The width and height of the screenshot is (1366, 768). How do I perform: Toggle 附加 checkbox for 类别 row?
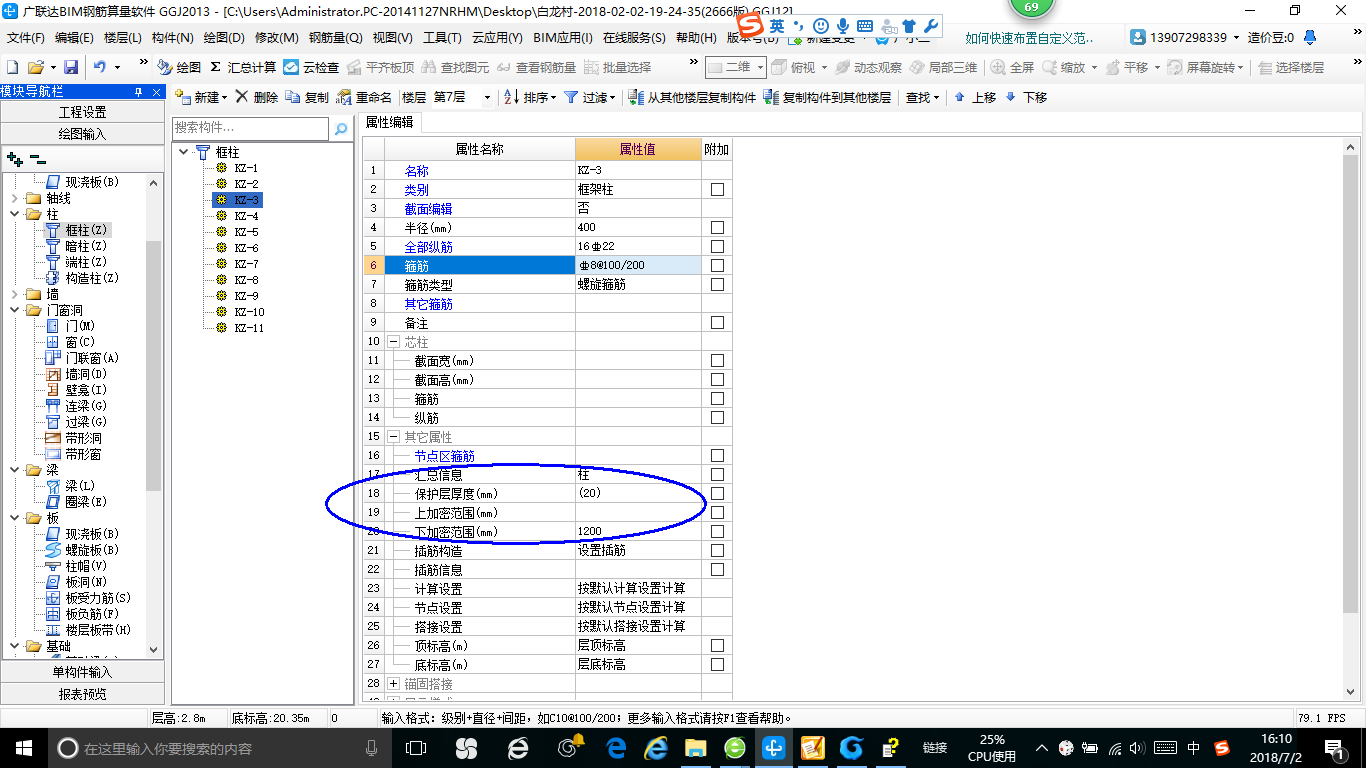pyautogui.click(x=717, y=190)
